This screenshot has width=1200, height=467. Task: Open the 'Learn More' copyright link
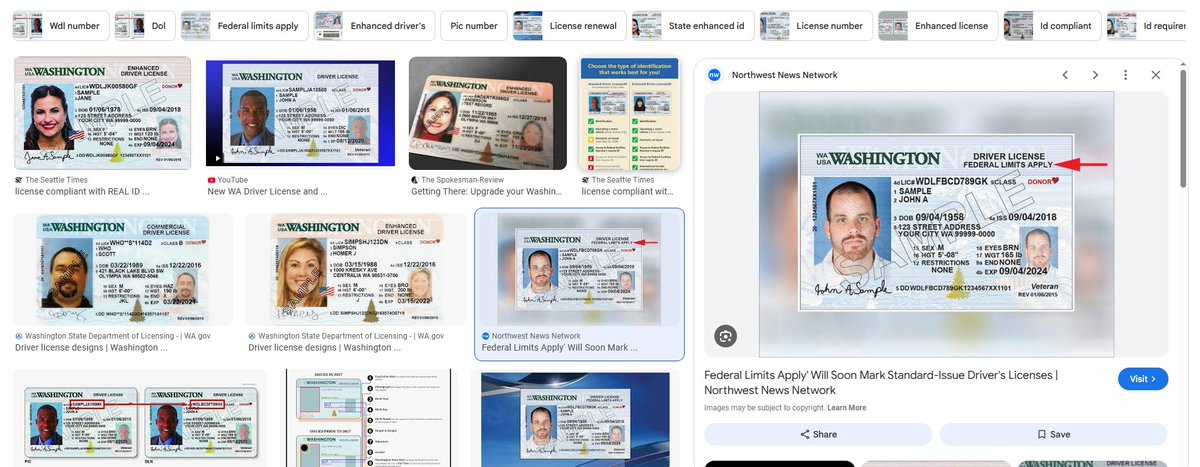pos(846,408)
